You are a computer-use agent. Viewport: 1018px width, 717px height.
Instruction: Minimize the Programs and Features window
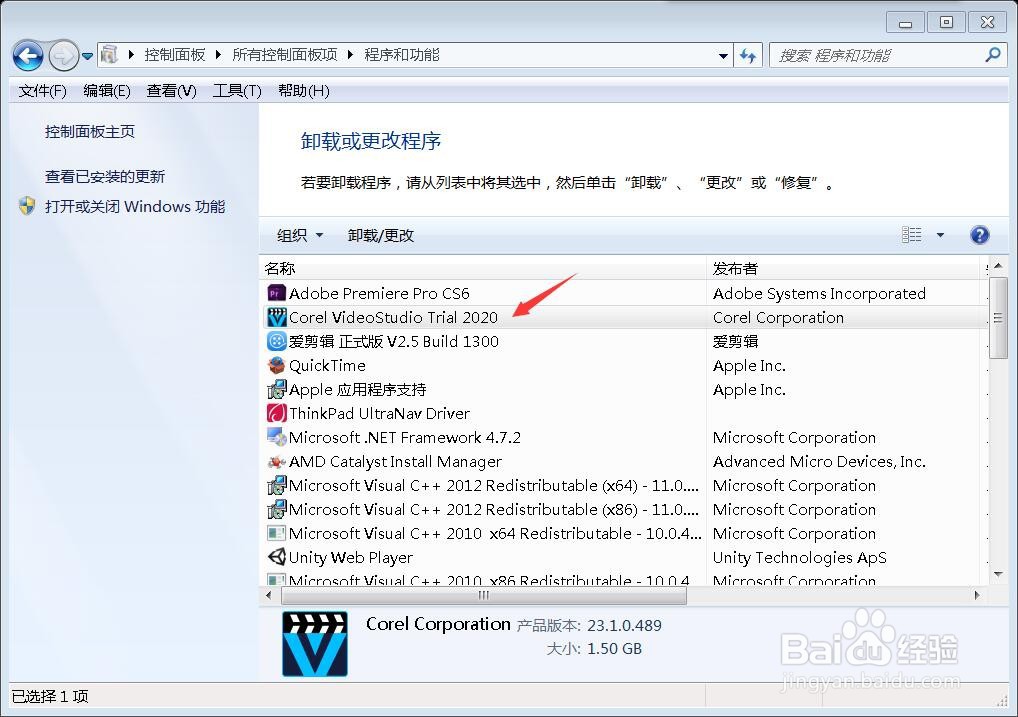point(905,23)
